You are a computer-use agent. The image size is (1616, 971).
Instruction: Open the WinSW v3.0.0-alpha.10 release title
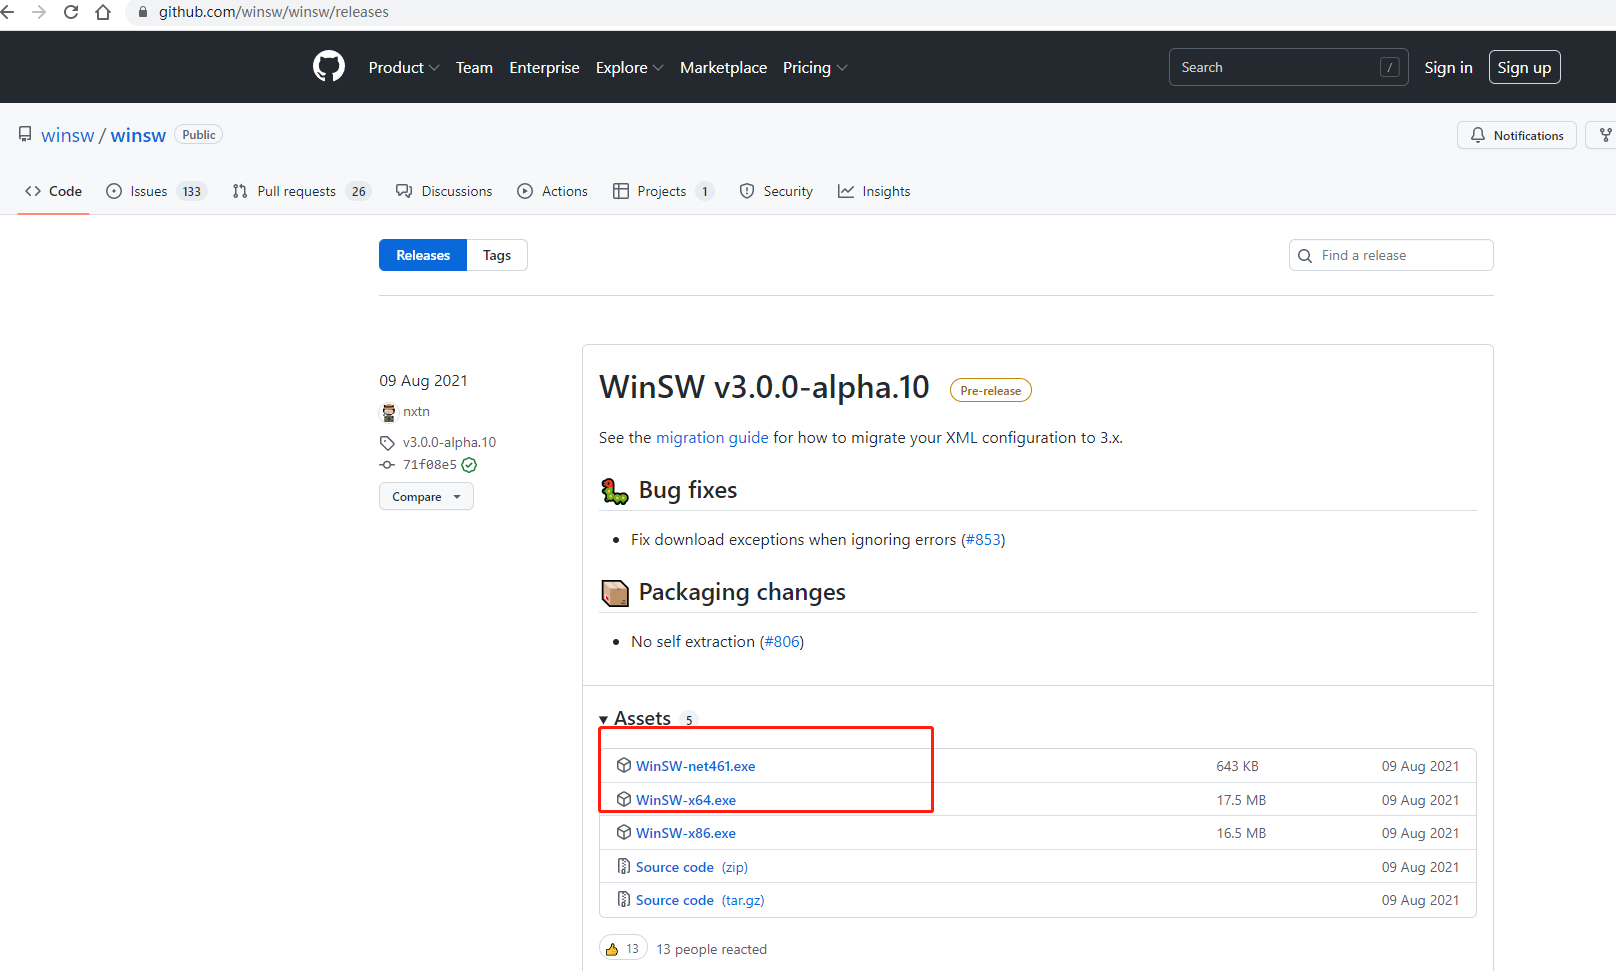point(764,387)
